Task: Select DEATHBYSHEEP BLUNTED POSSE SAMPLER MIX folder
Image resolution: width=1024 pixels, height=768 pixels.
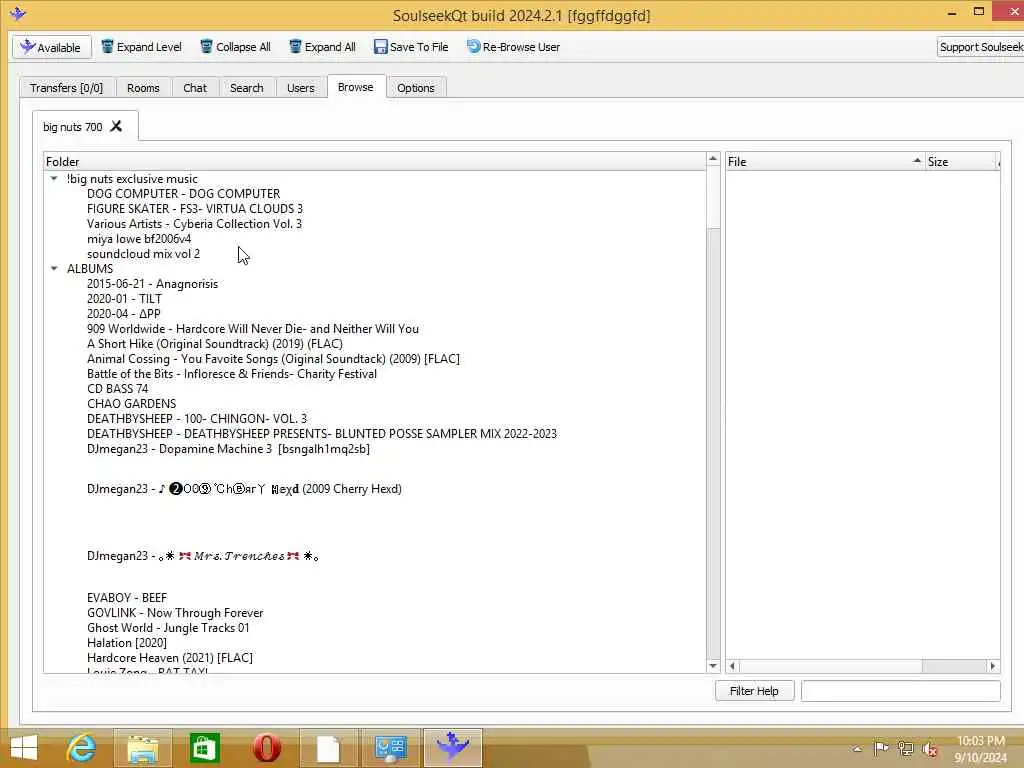Action: (x=322, y=434)
